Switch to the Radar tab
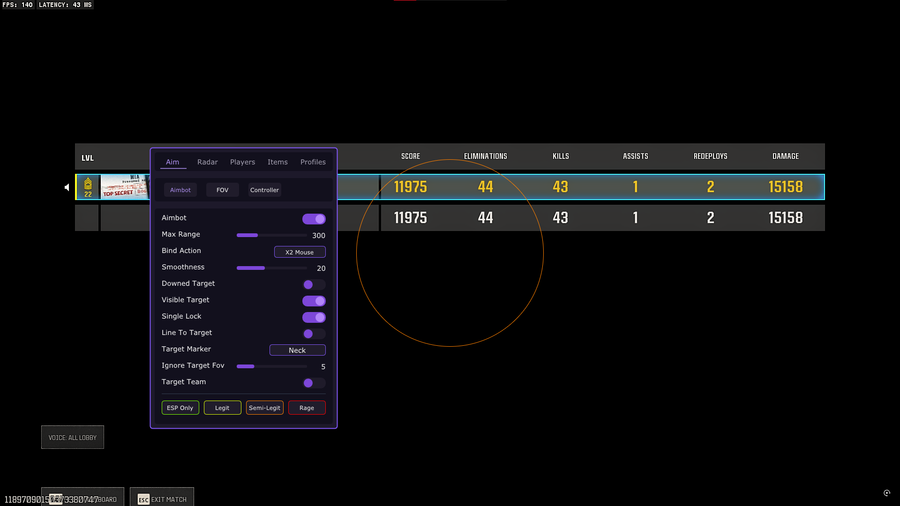The height and width of the screenshot is (506, 900). 207,162
